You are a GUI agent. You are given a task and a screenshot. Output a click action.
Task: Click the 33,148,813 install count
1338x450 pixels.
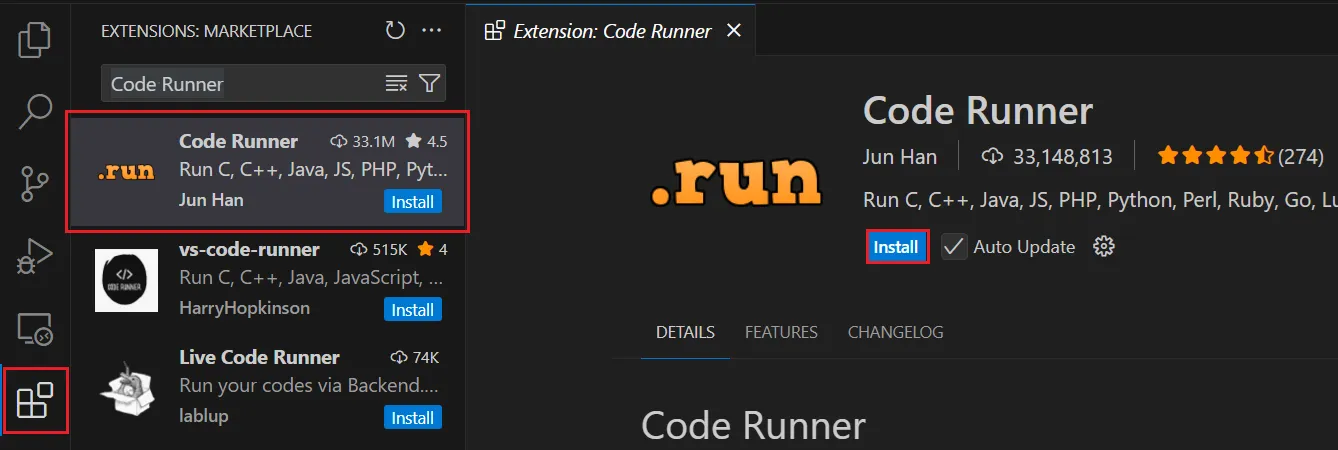[x=1048, y=156]
